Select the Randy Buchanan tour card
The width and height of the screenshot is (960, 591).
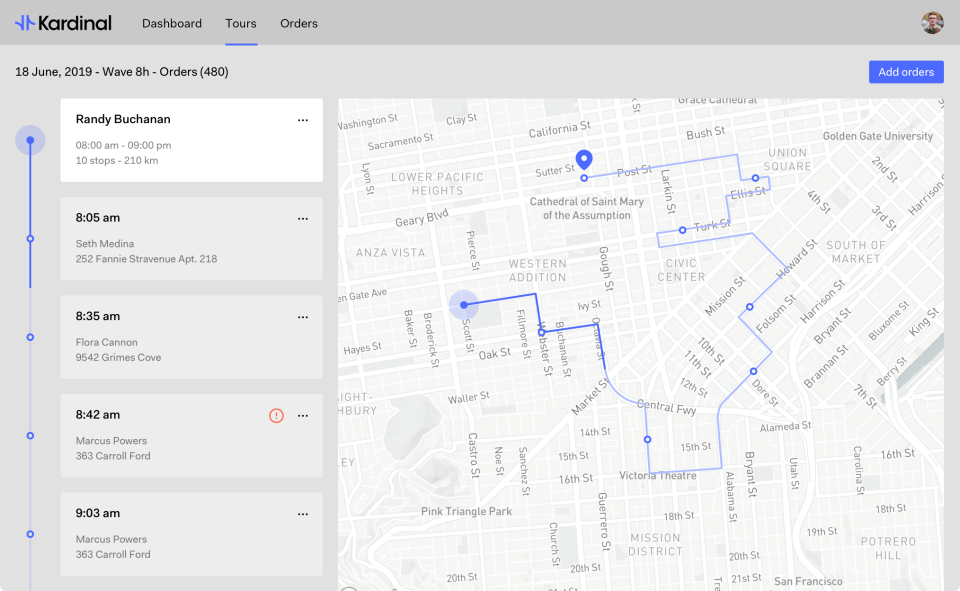tap(192, 140)
